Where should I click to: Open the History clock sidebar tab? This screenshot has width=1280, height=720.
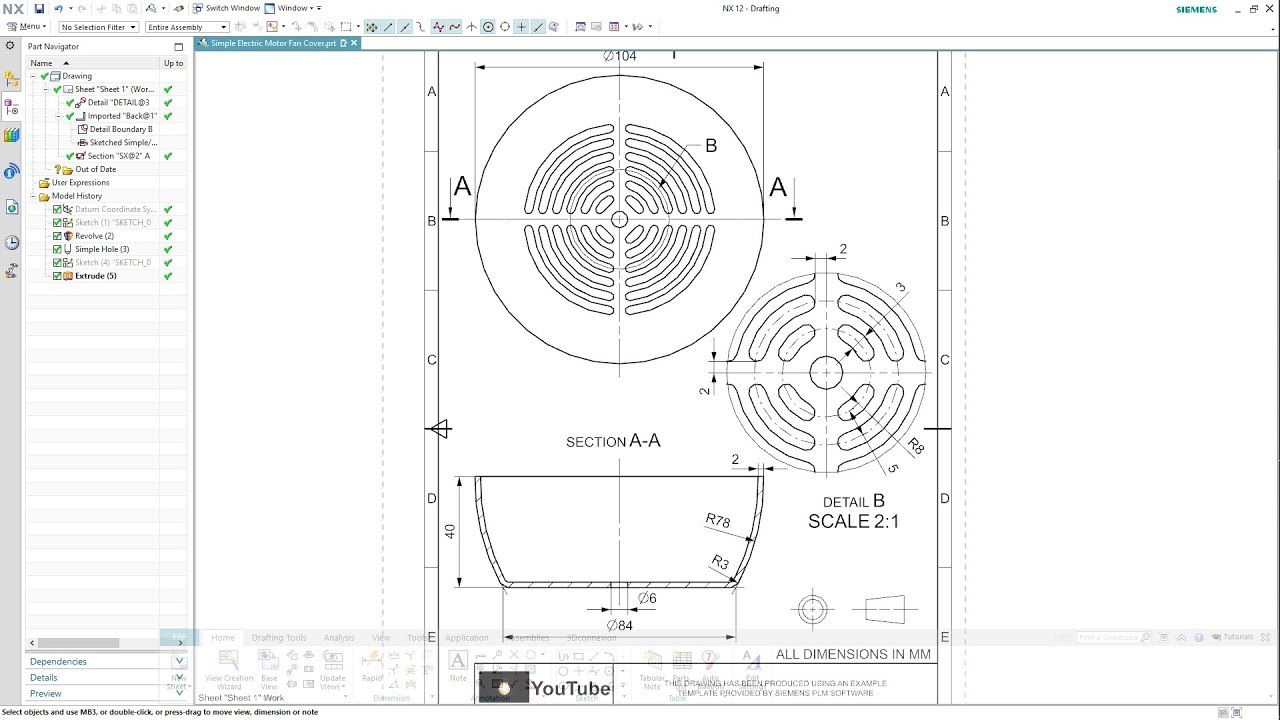12,243
